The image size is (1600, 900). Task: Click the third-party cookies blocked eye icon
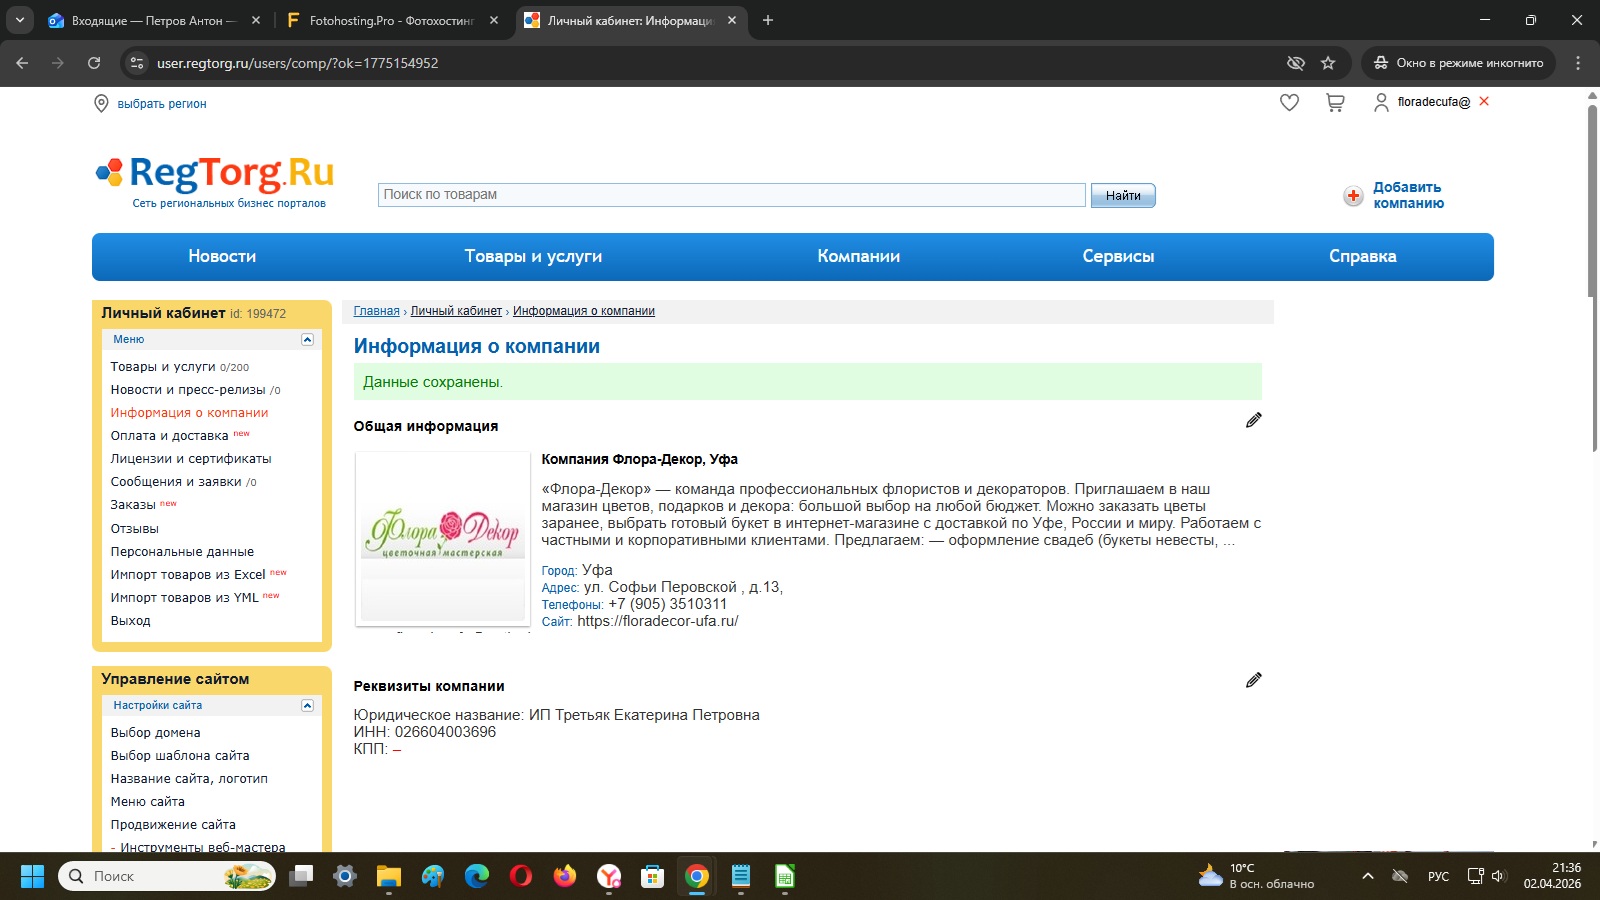[1296, 63]
